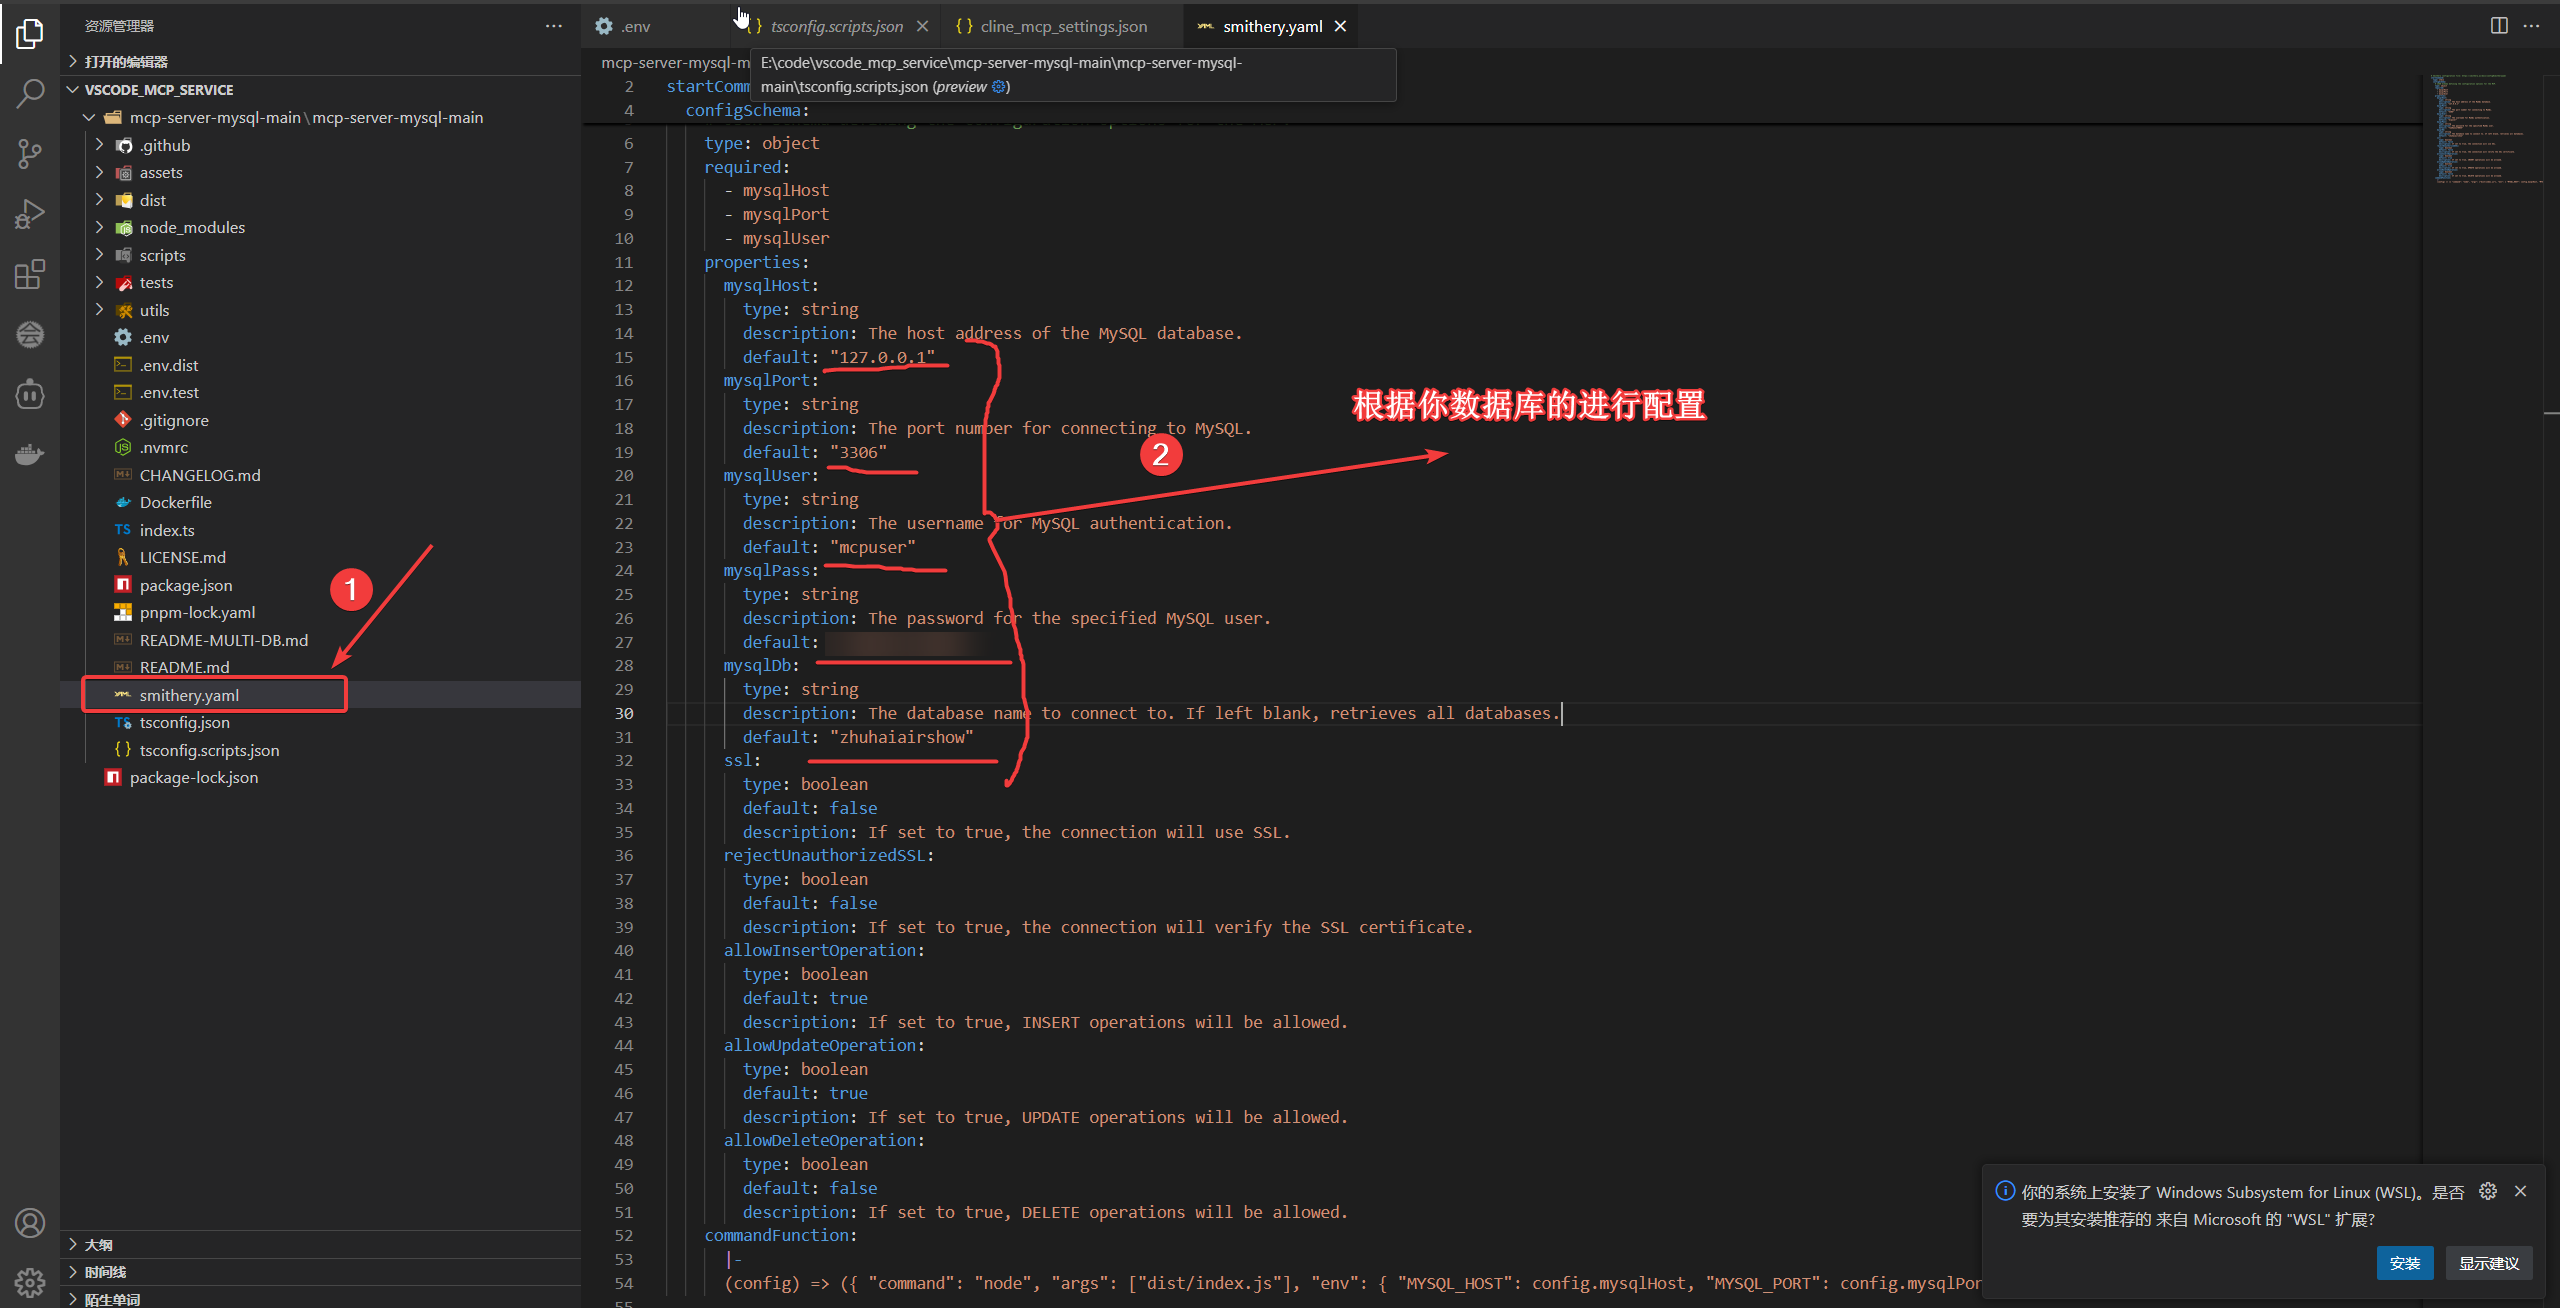
Task: Open package.json in the explorer
Action: coord(186,585)
